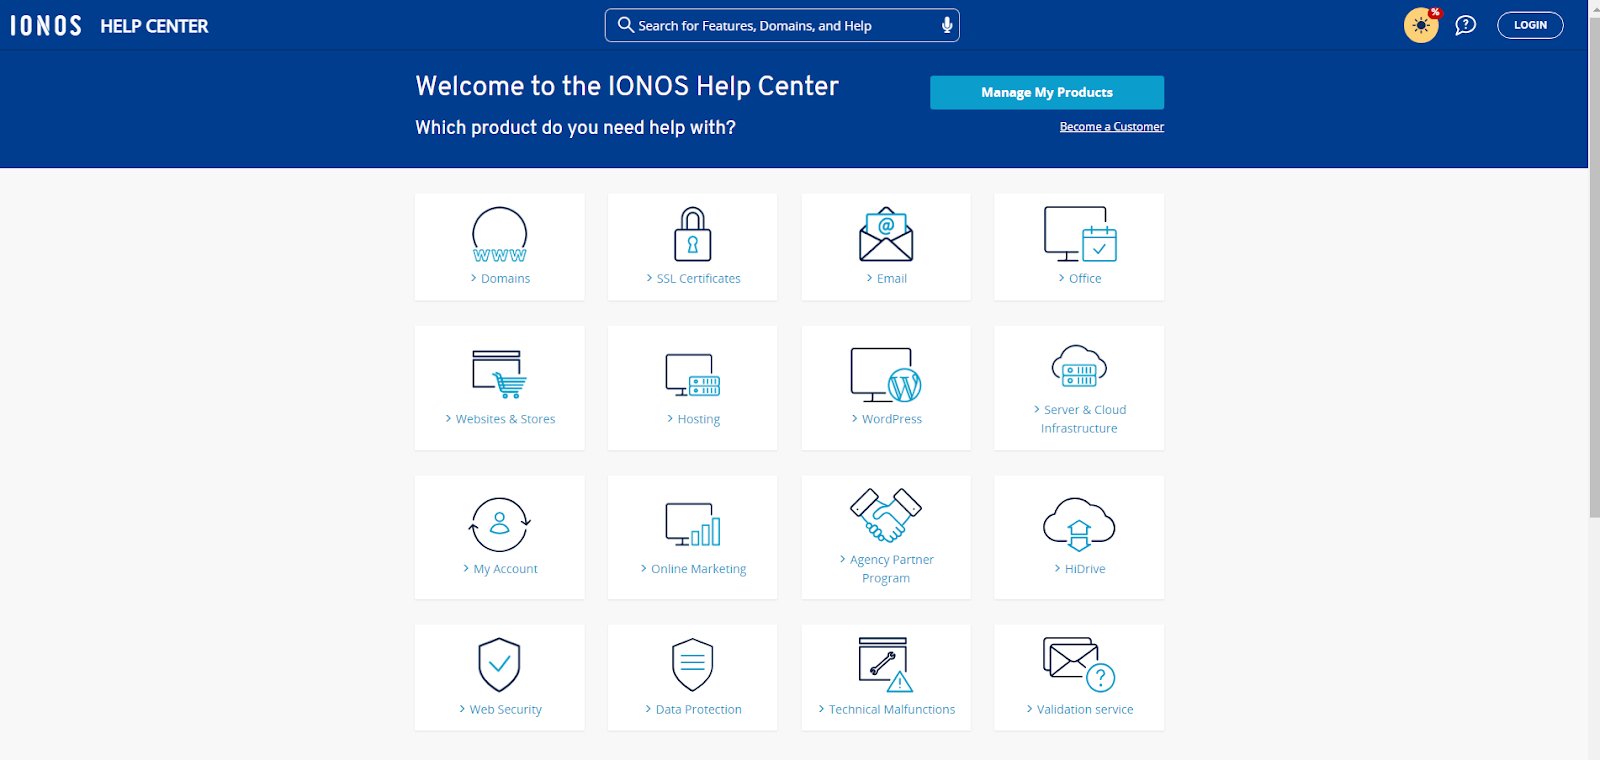Screen dimensions: 1600x760
Task: Go to WordPress help topic
Action: [886, 419]
